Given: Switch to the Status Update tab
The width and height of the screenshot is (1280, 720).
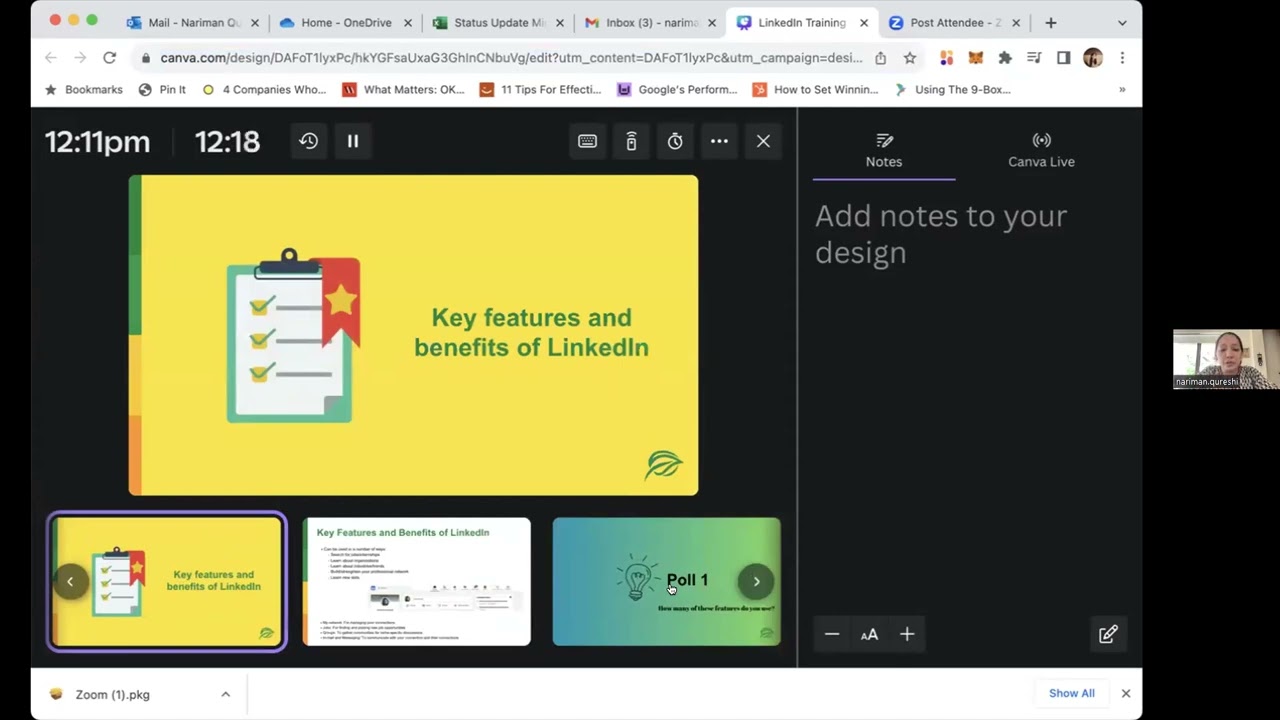Looking at the screenshot, I should point(498,22).
